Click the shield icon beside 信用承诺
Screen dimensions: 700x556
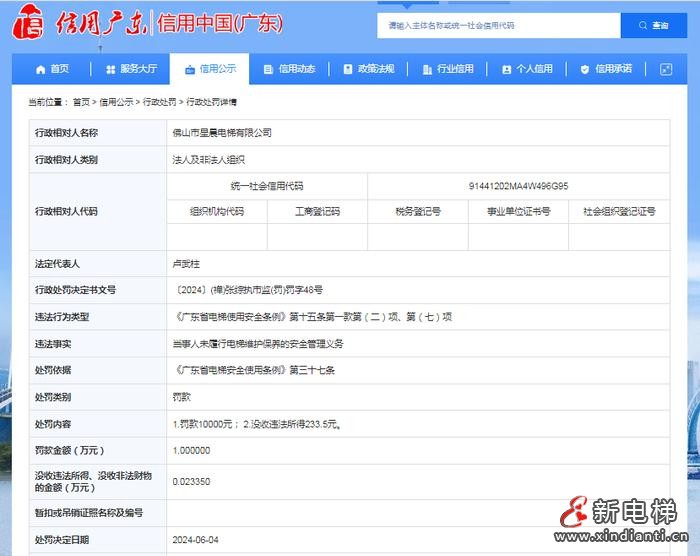click(585, 69)
